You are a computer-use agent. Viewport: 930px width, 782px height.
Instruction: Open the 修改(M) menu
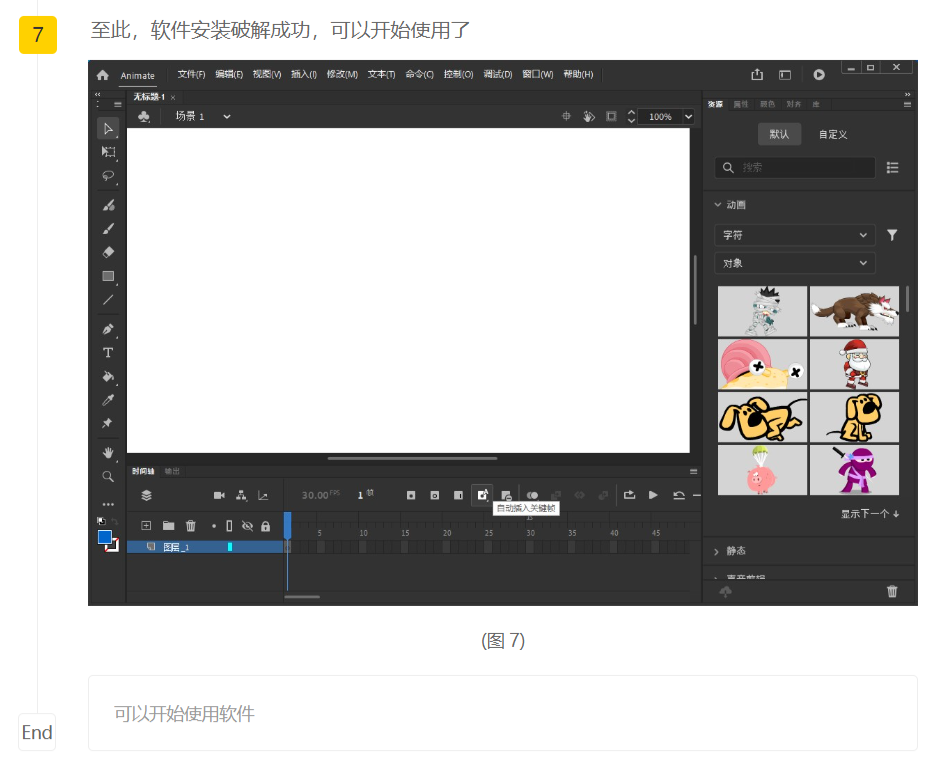coord(342,75)
